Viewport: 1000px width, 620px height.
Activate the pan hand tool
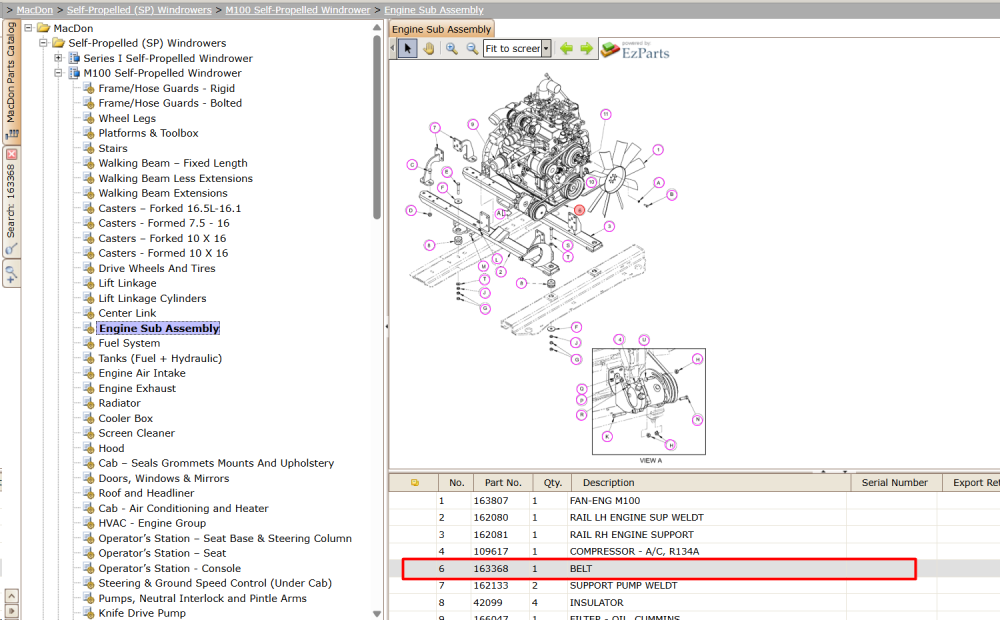429,48
